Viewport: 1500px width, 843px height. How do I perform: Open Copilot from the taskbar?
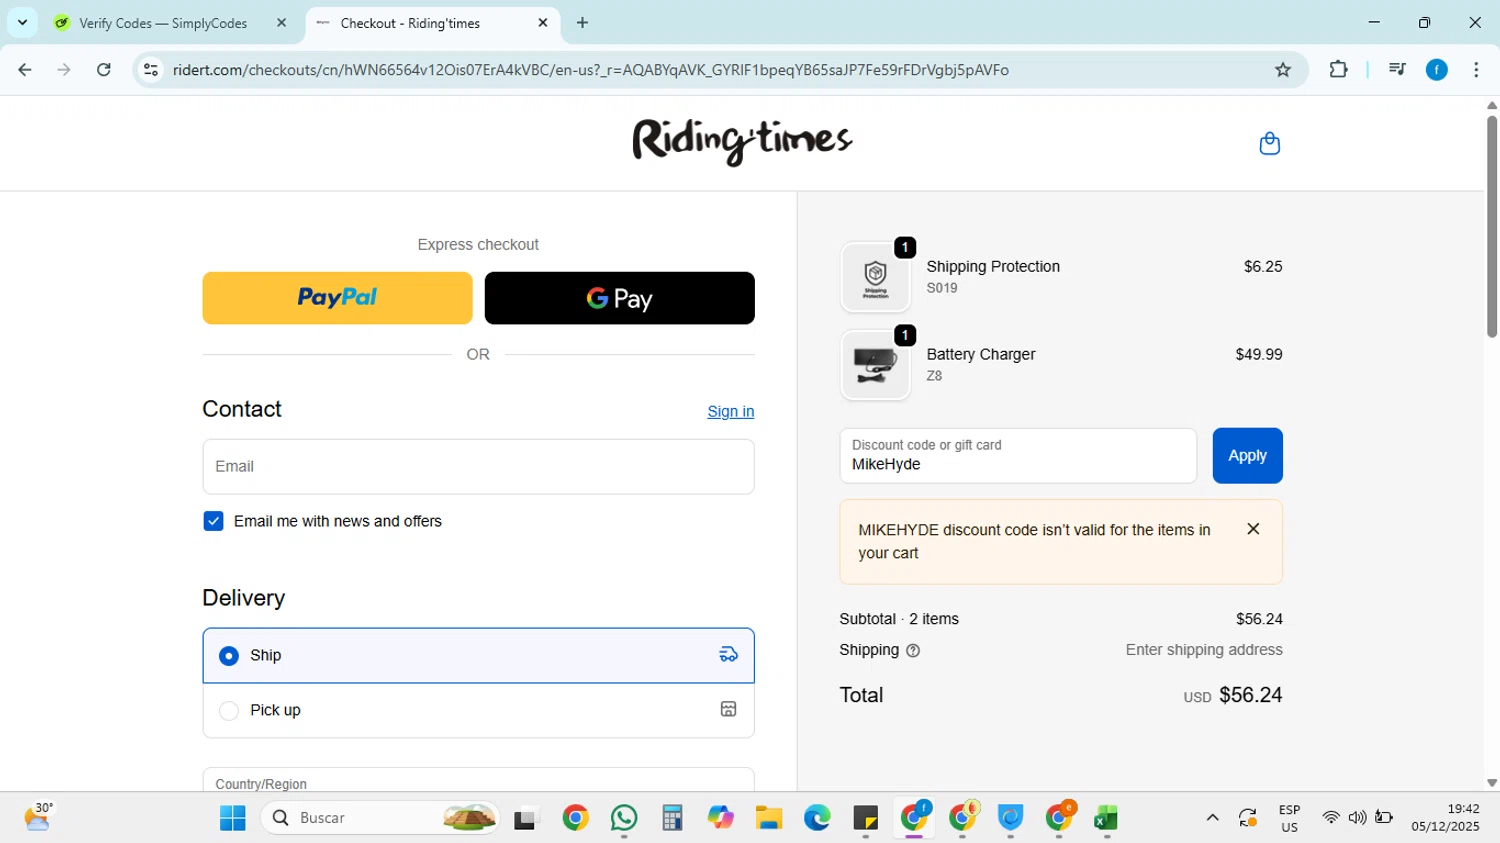click(x=720, y=818)
